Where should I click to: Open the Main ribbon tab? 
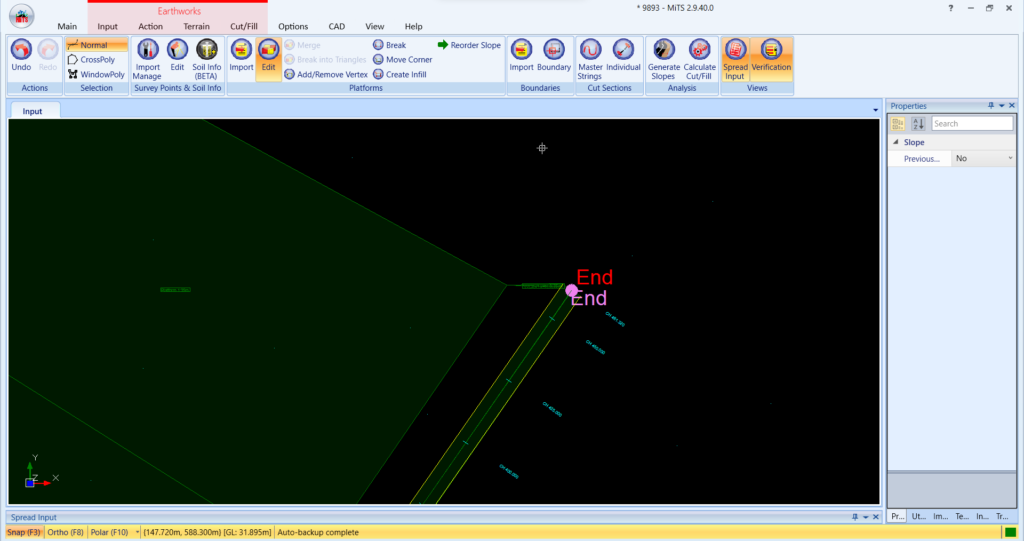click(67, 26)
